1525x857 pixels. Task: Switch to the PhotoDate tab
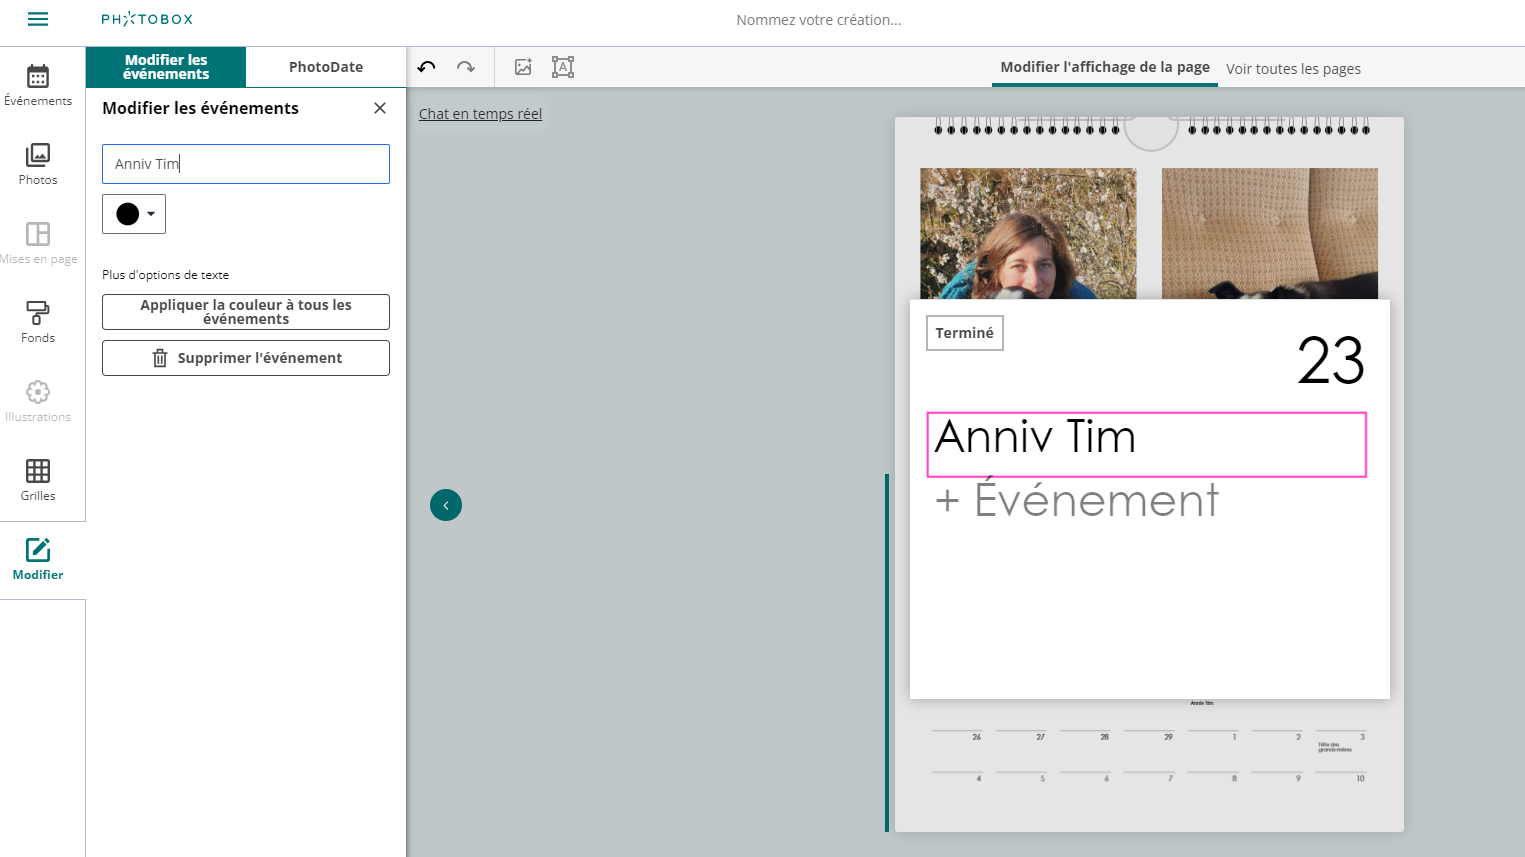pyautogui.click(x=326, y=67)
